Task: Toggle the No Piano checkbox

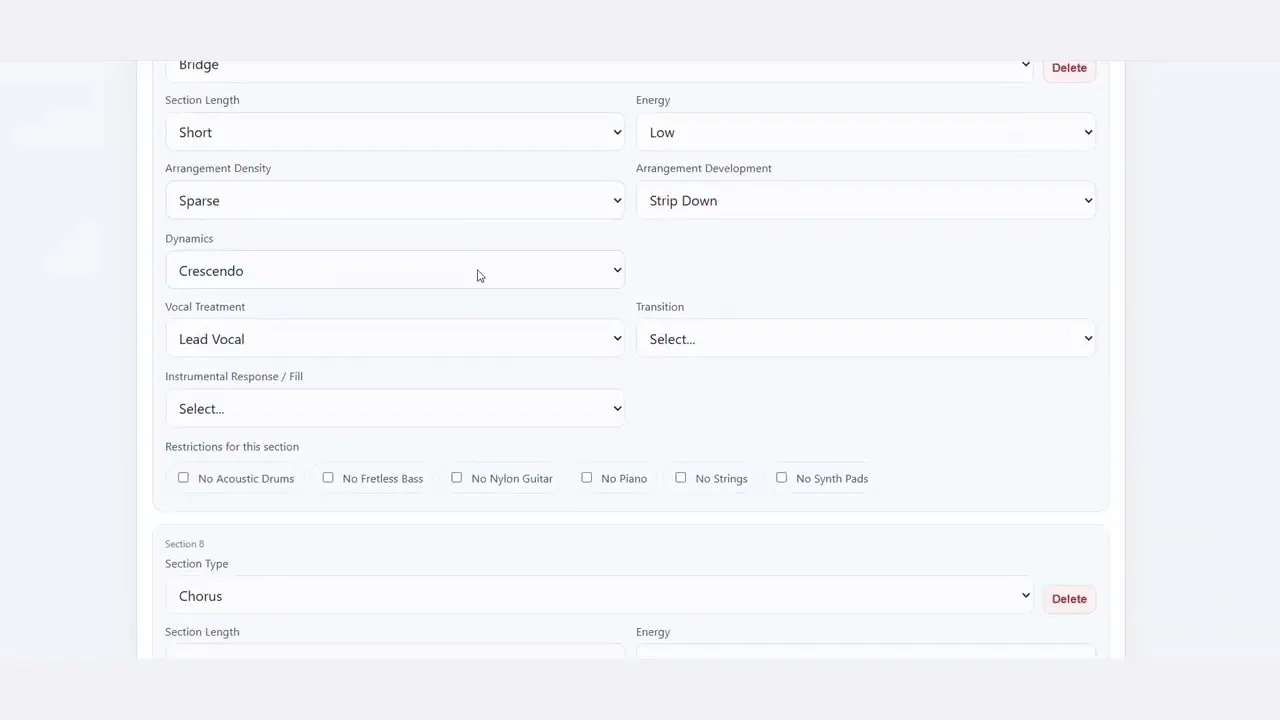Action: click(x=587, y=478)
